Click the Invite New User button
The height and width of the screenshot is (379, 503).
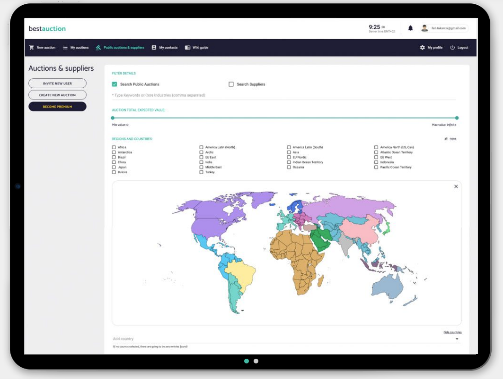click(57, 83)
